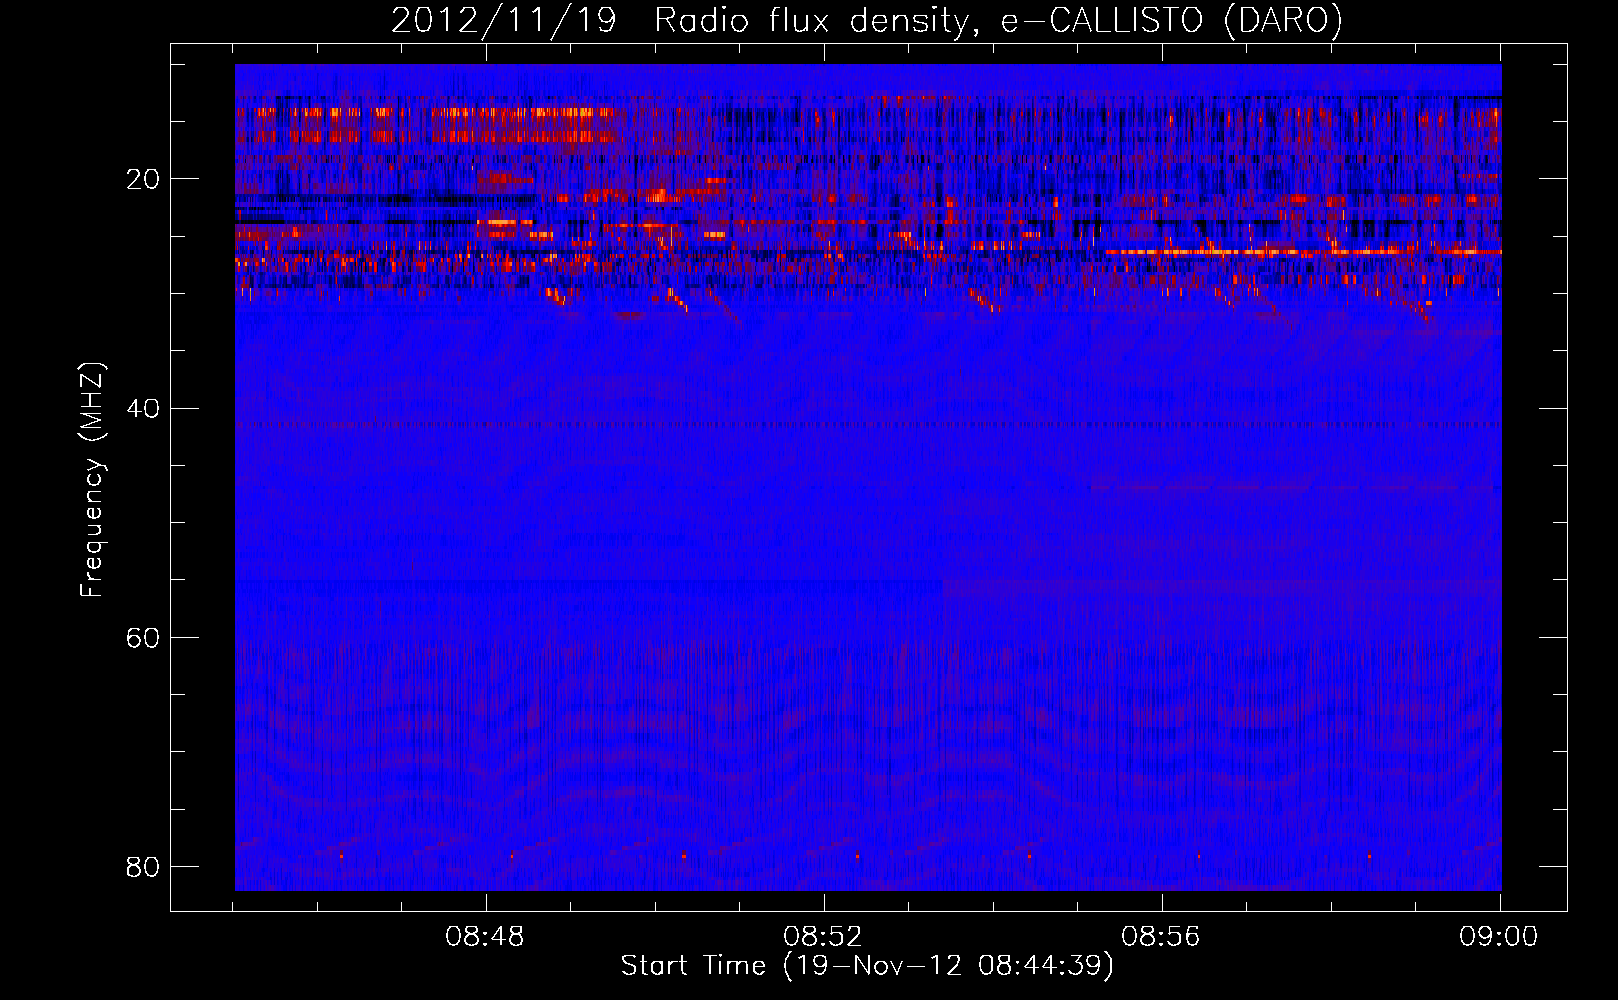Click the time tick label '08:48'
Screen dimensions: 1618x1000
tap(485, 937)
